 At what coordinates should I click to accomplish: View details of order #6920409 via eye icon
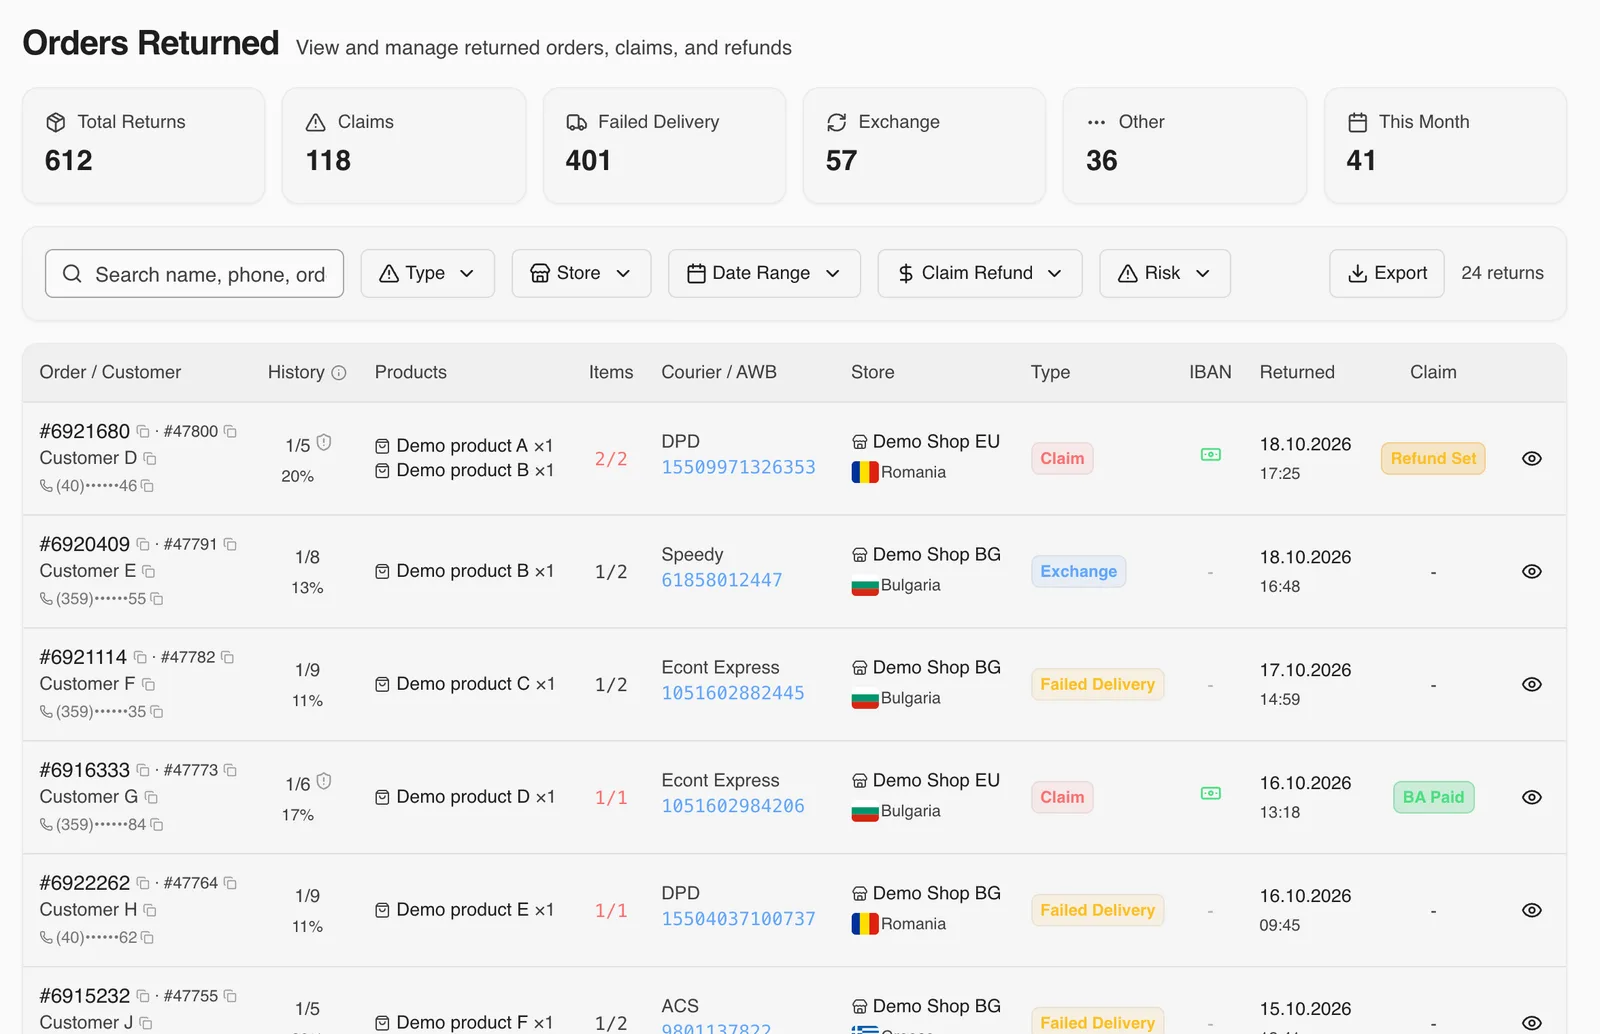click(x=1531, y=572)
